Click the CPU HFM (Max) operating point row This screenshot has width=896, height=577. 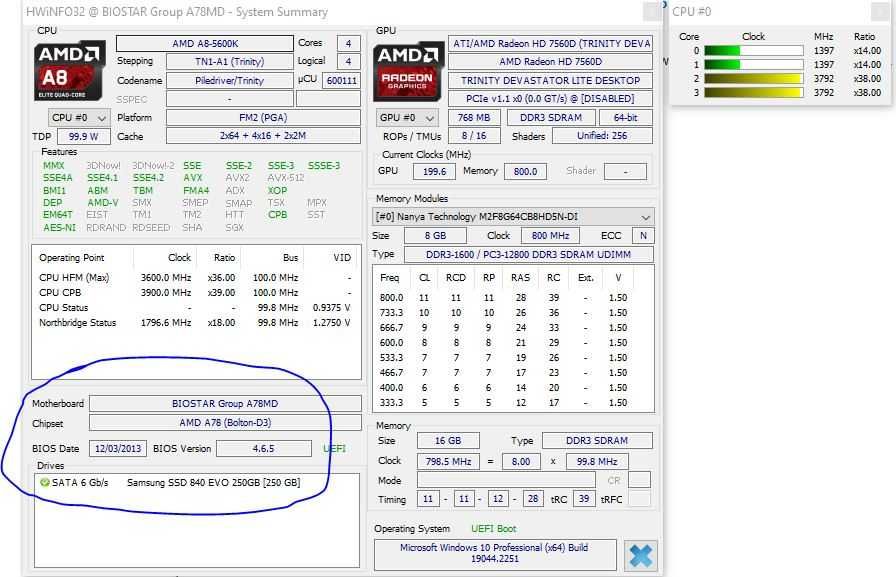coord(195,278)
